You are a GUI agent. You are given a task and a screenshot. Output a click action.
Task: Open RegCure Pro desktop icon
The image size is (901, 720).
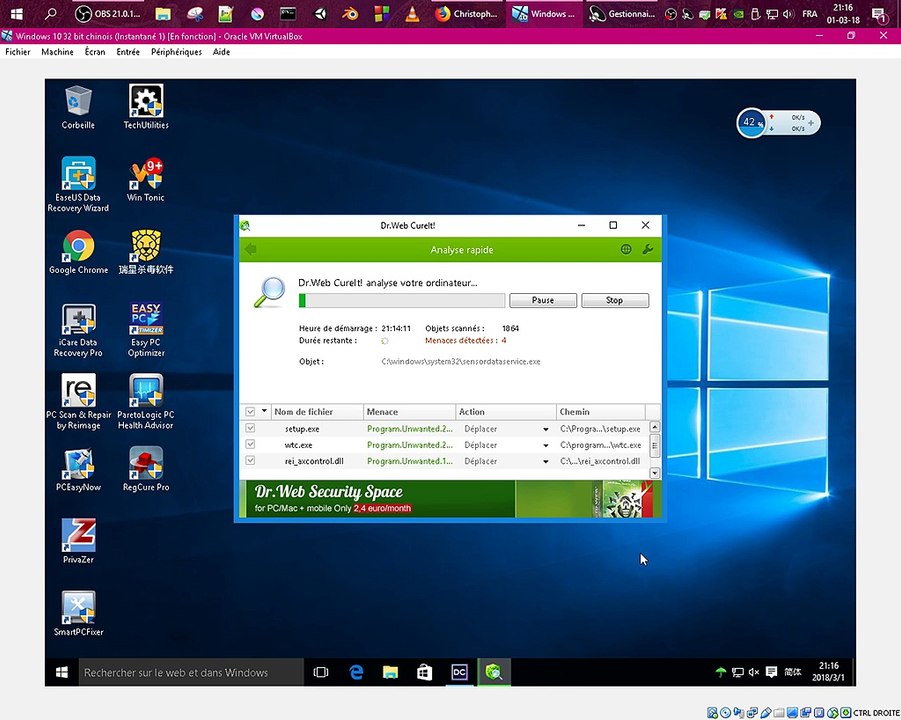tap(146, 469)
